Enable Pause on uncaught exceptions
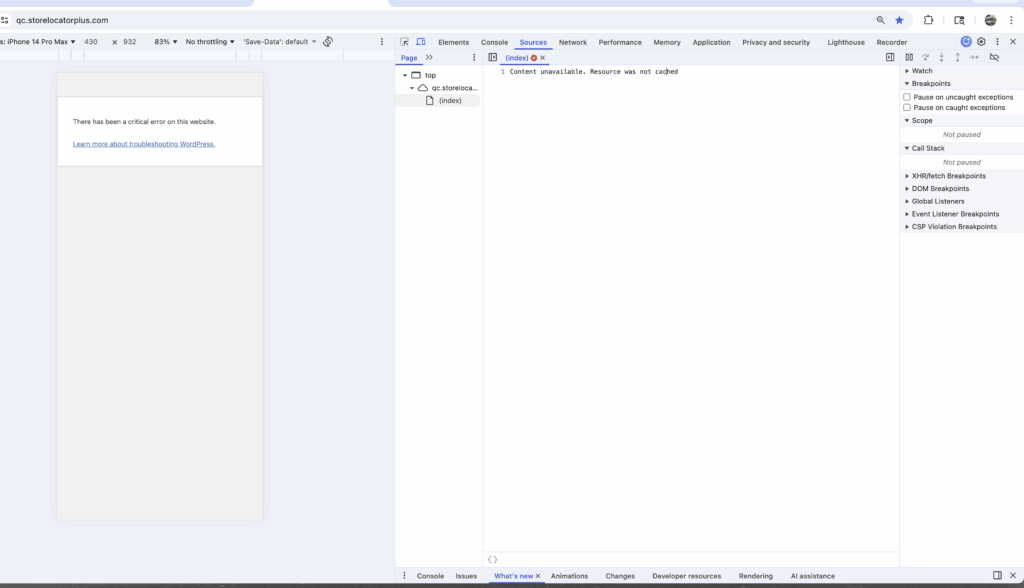Screen dimensions: 1024x588 (907, 97)
